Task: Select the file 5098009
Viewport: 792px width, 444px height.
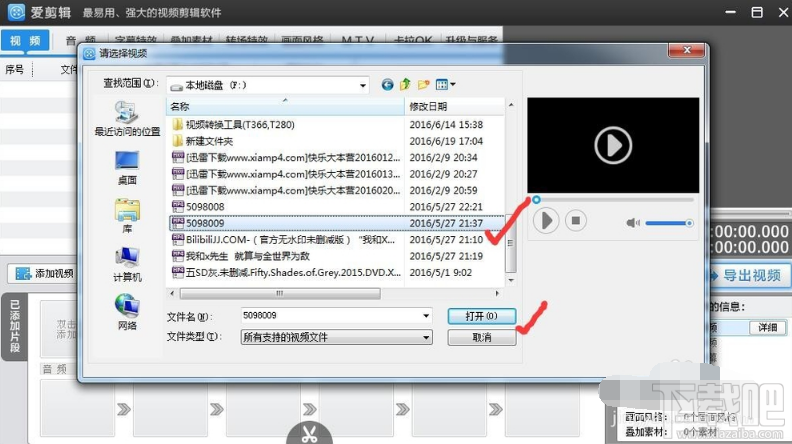Action: tap(336, 223)
